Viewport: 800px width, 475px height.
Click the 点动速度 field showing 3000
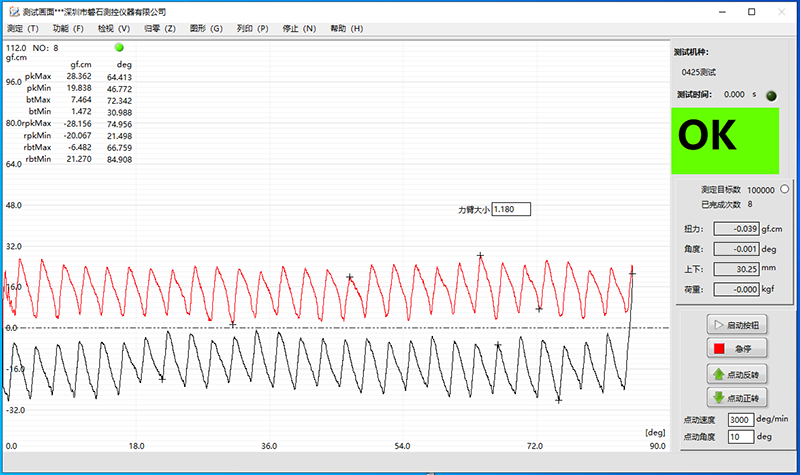(741, 419)
